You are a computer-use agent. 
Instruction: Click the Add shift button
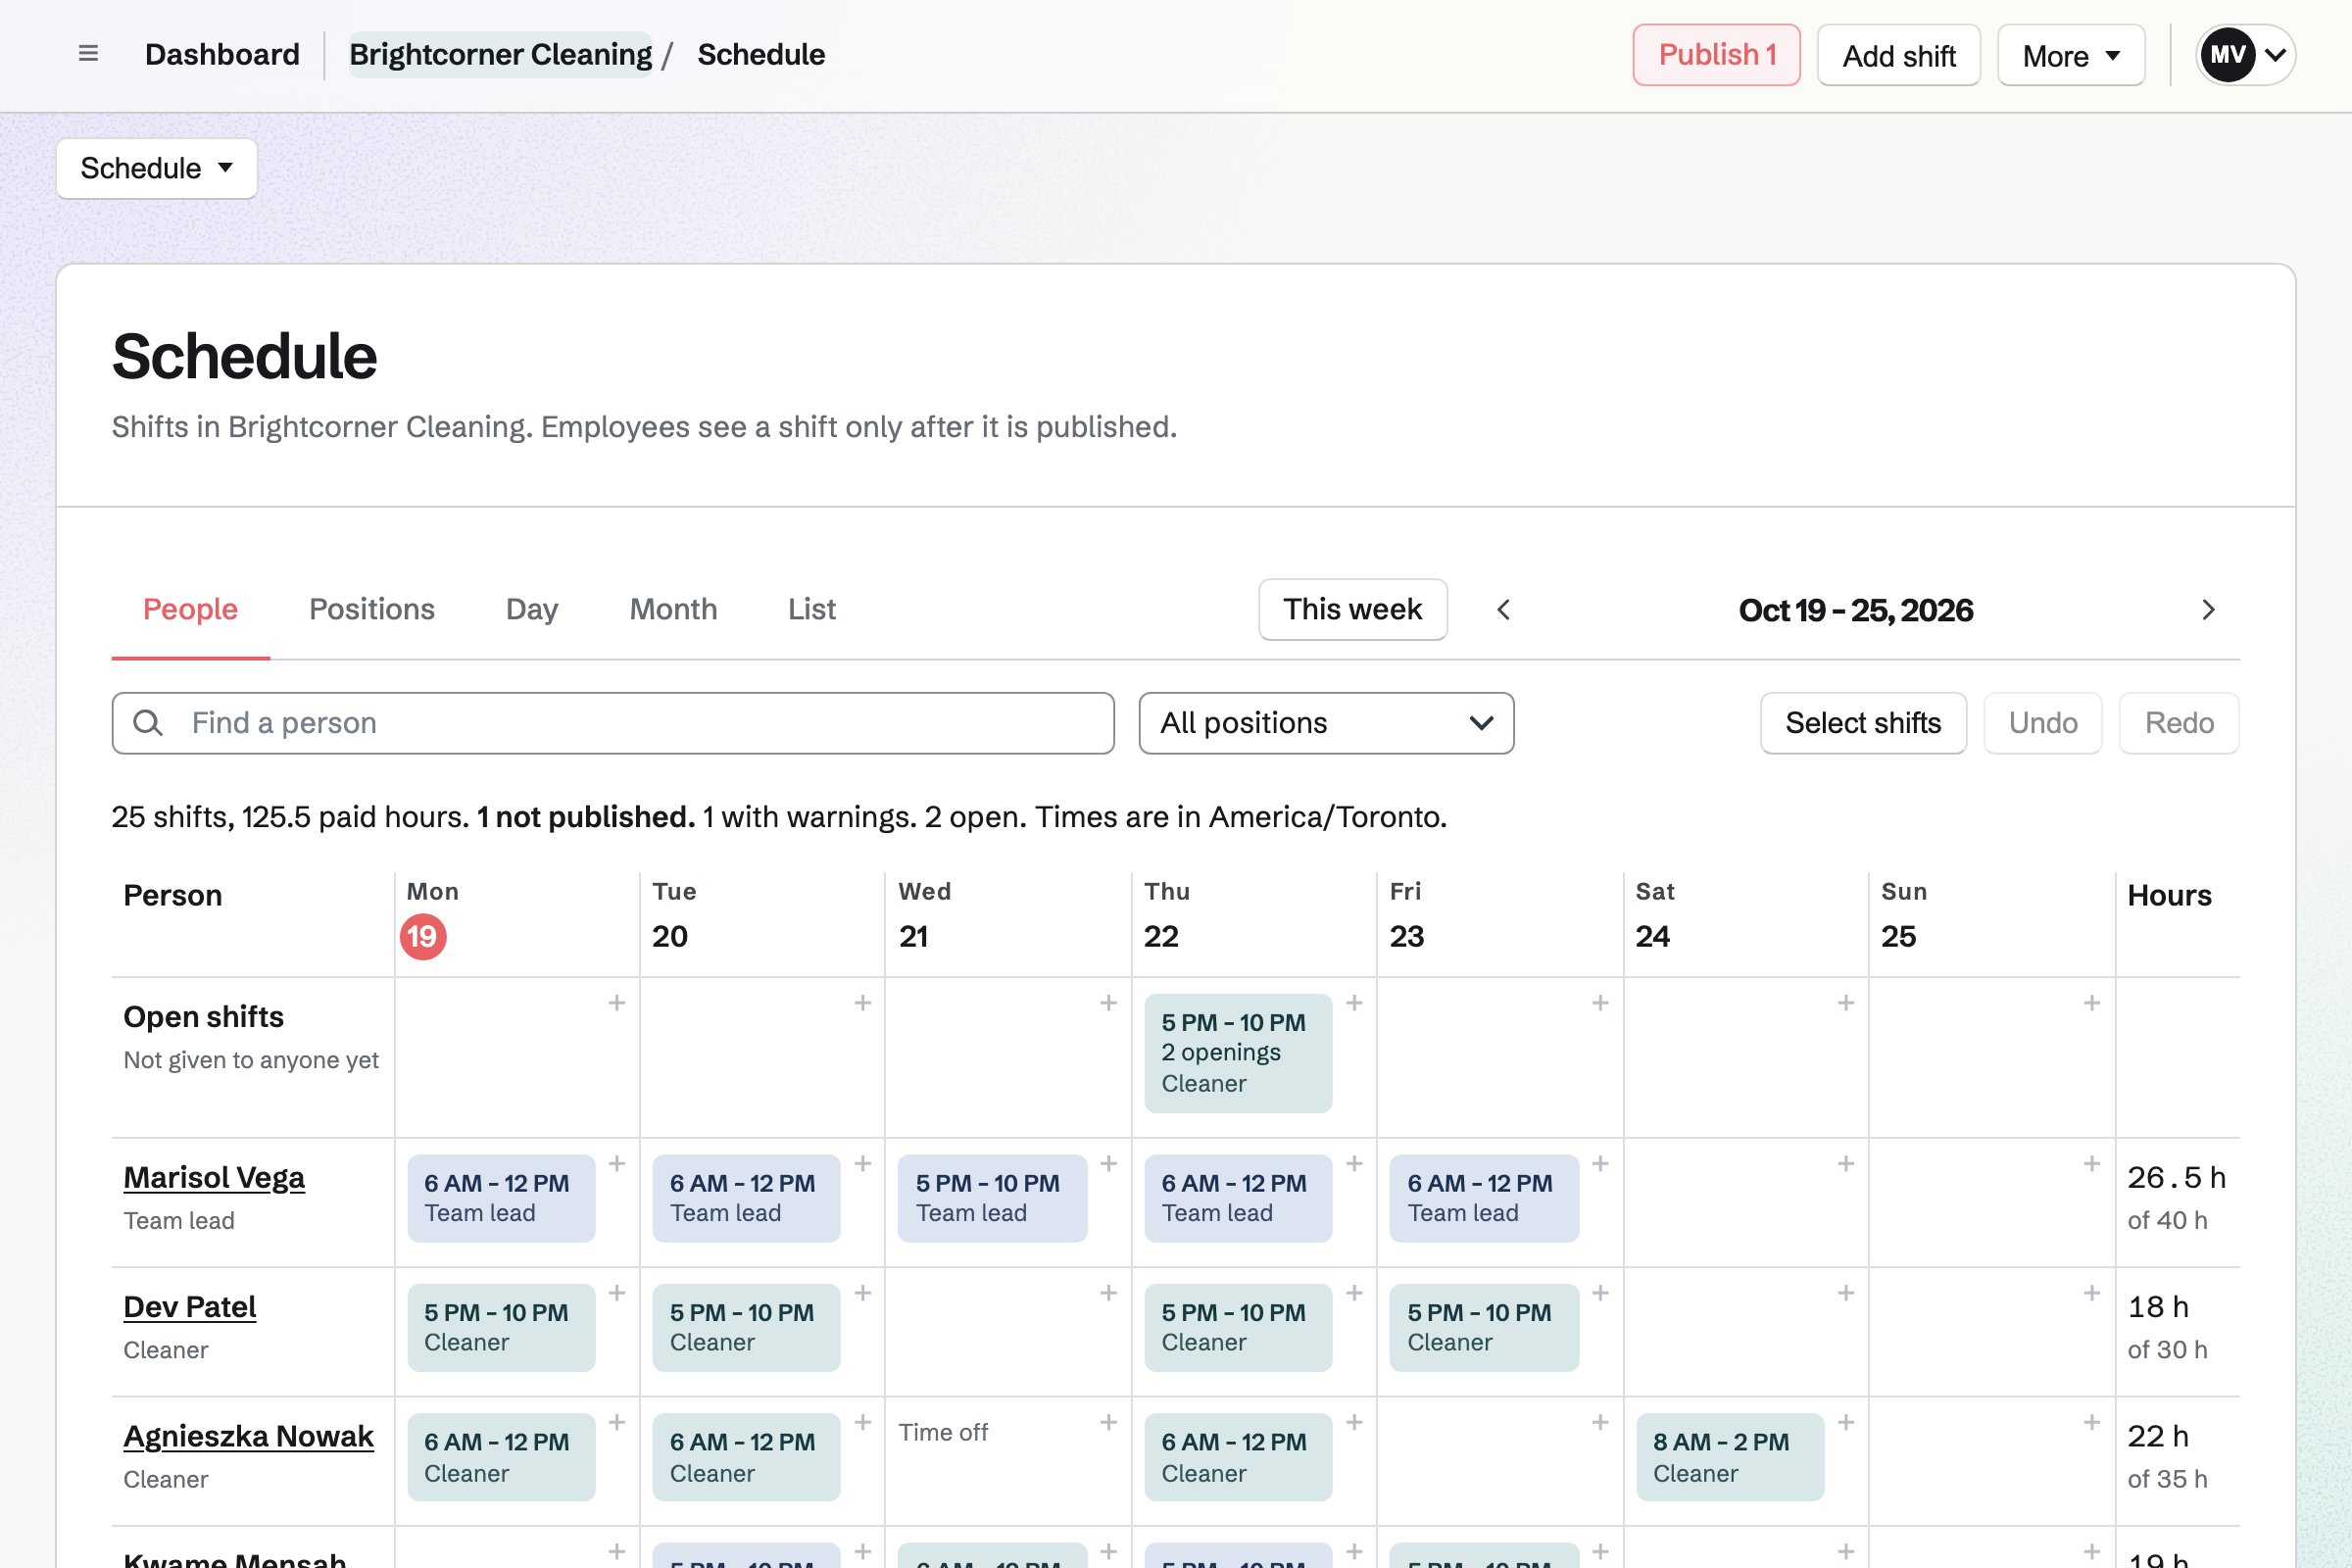[x=1898, y=55]
